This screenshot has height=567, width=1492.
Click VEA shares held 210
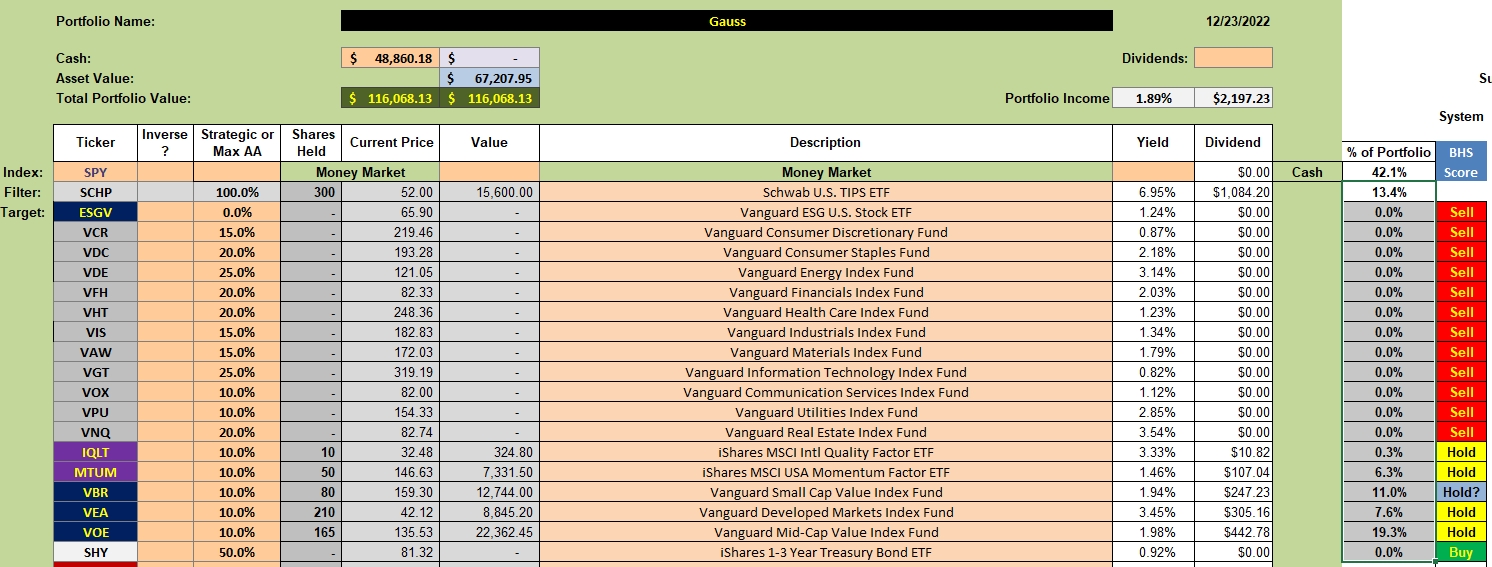pos(311,512)
